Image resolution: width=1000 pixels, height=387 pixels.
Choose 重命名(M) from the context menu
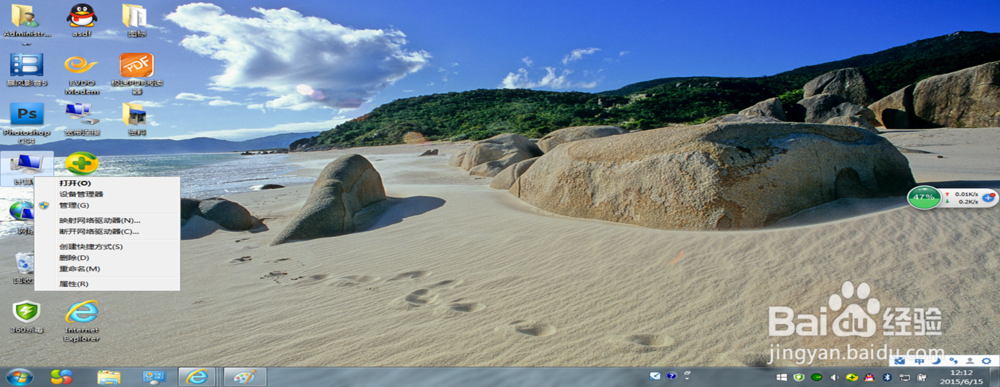point(107,268)
